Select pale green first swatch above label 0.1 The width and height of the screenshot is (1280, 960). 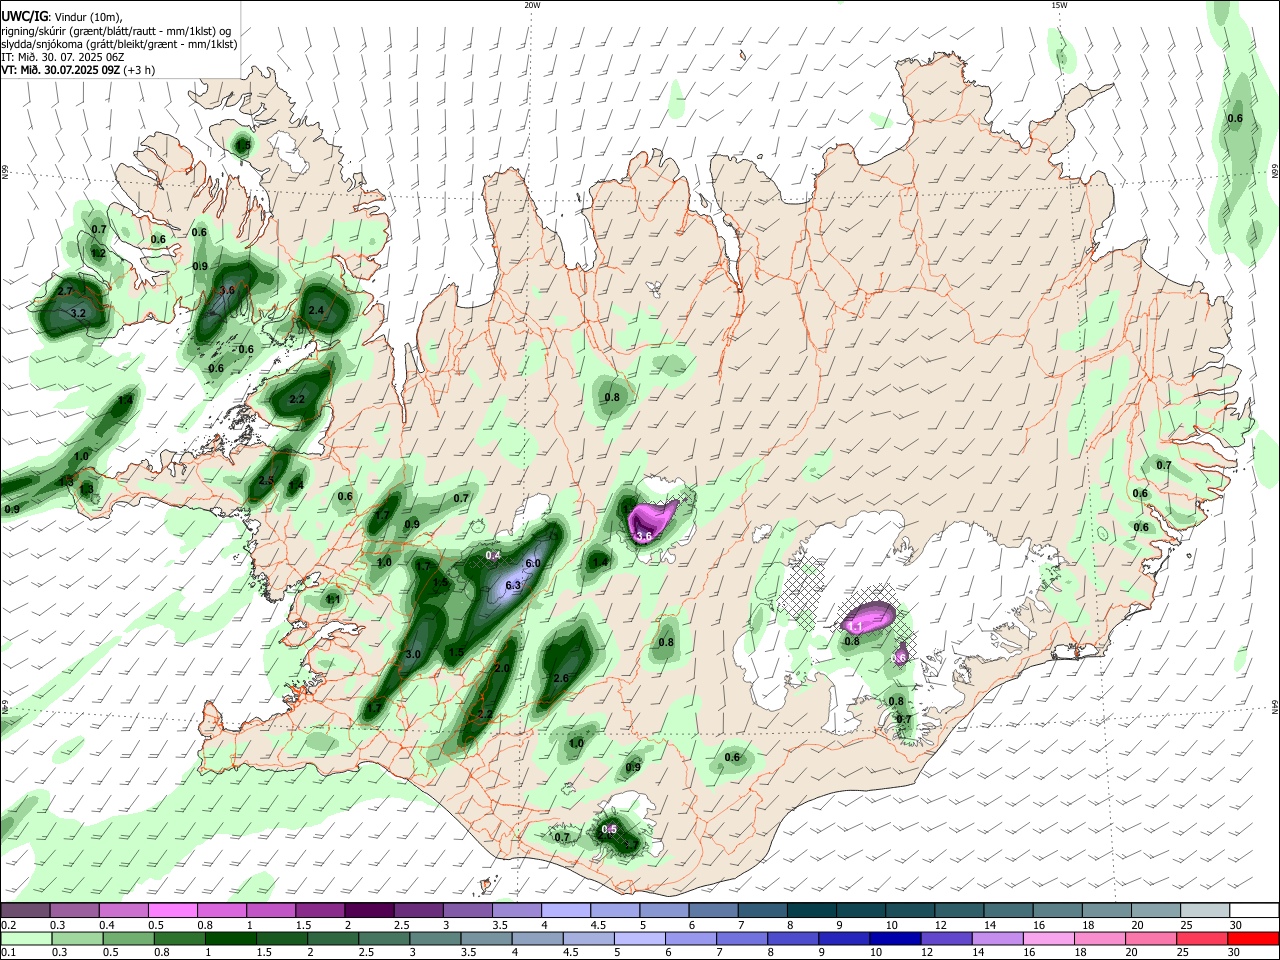click(25, 938)
